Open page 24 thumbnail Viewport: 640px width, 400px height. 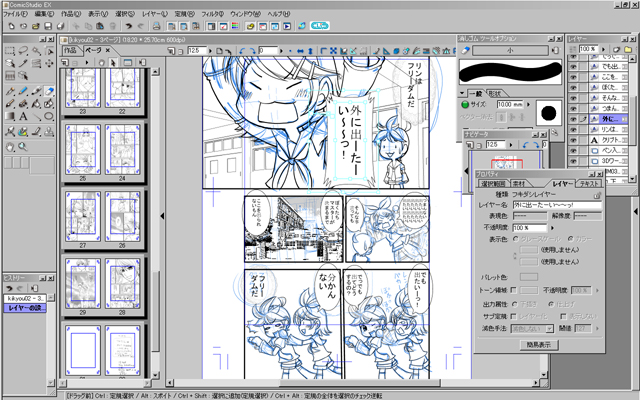[x=122, y=150]
